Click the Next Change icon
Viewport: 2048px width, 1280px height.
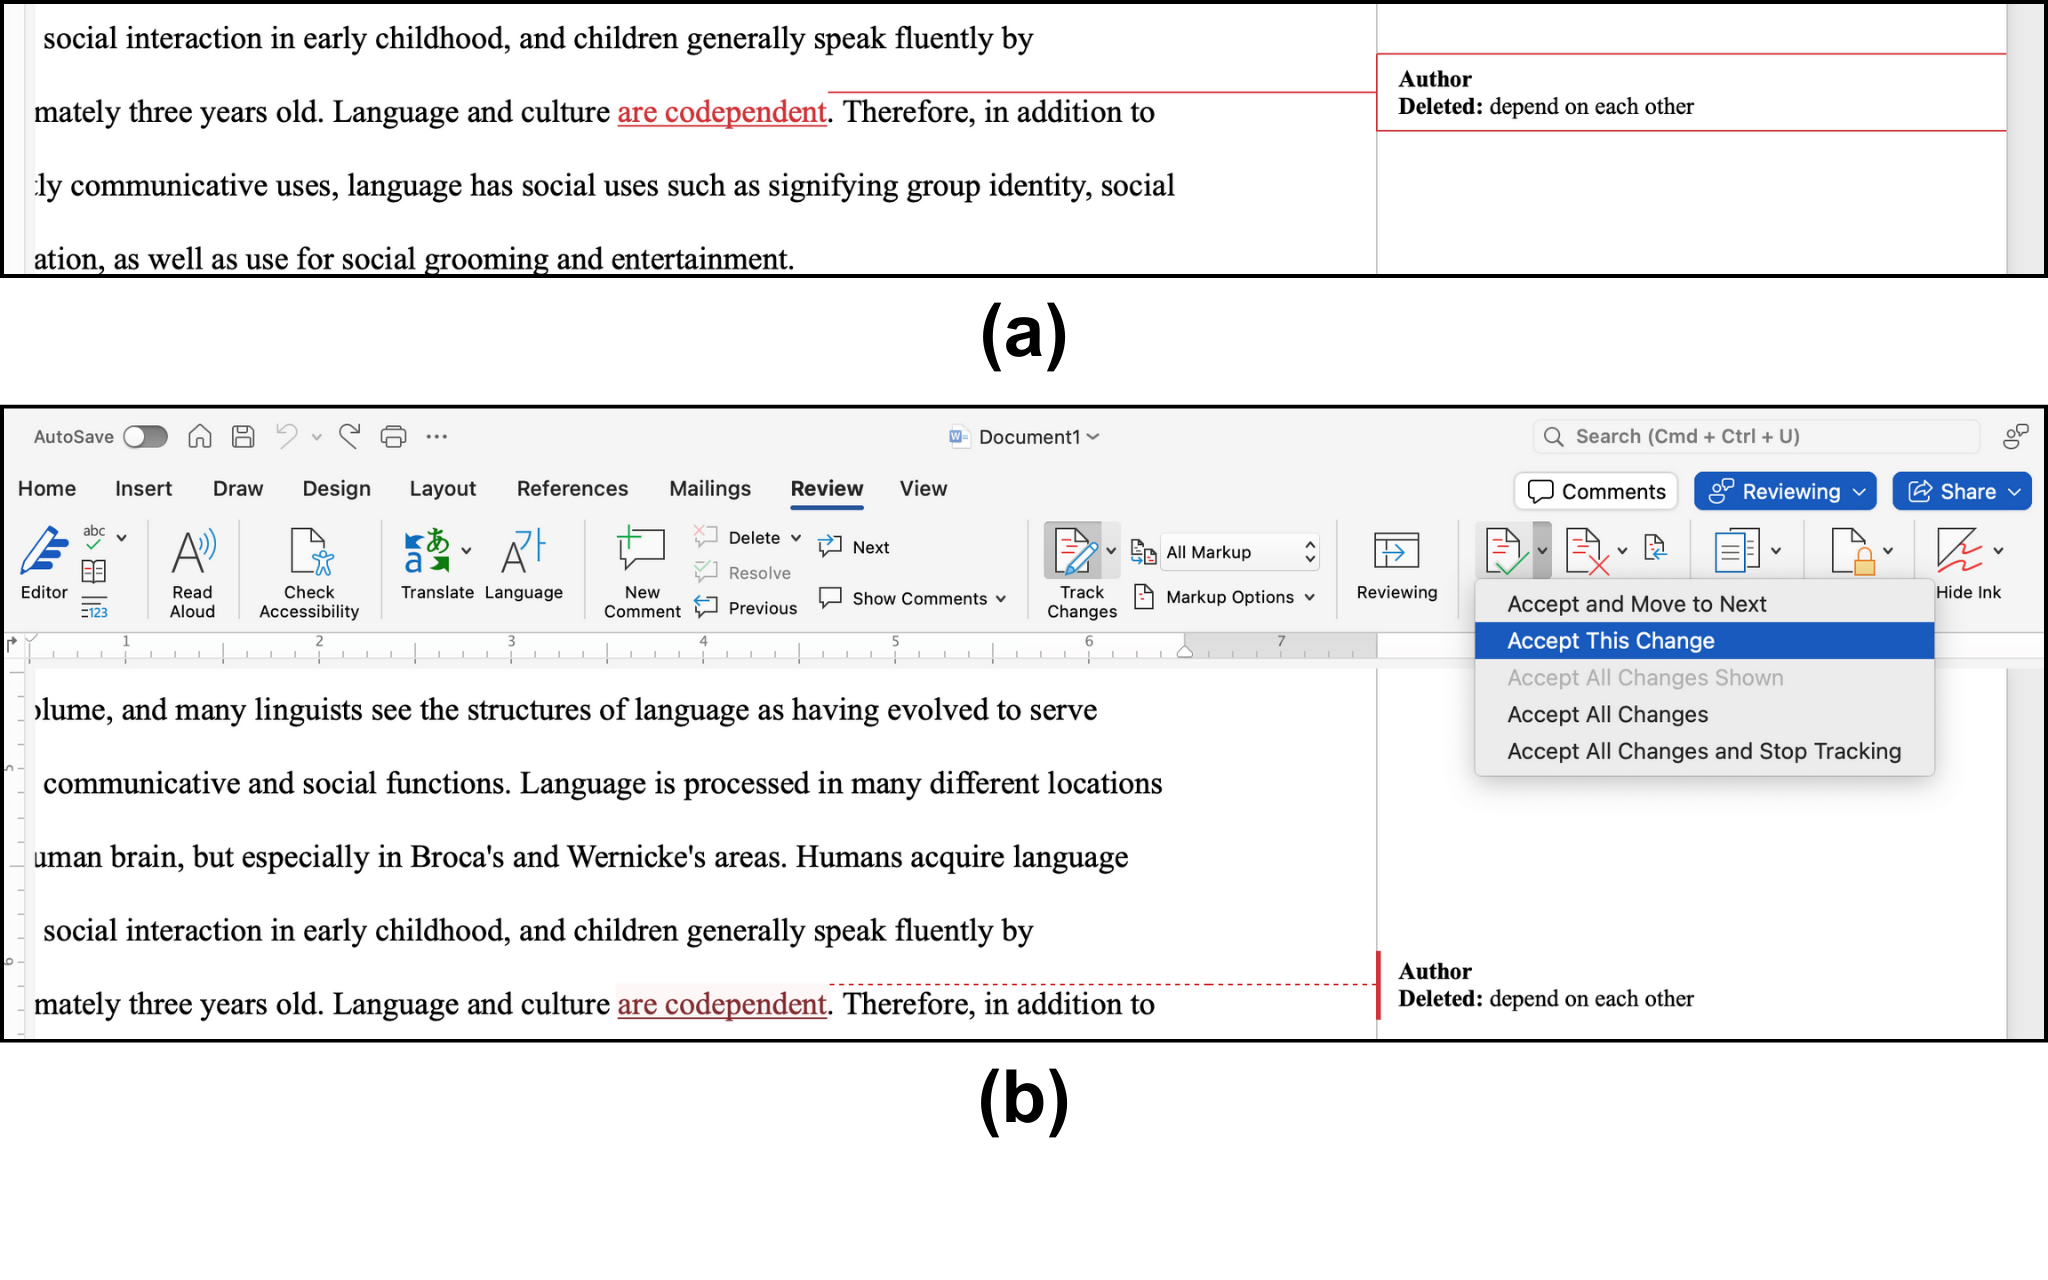click(1654, 547)
